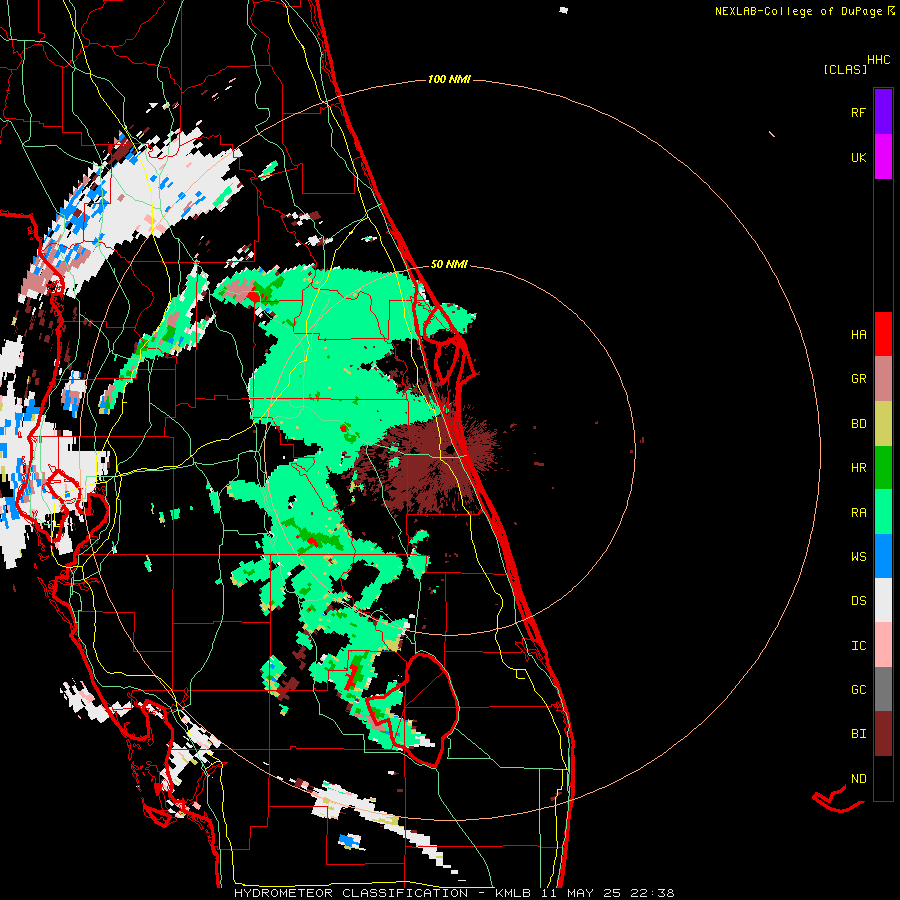The image size is (900, 900).
Task: Click the 22:38 timestamp
Action: coord(652,893)
